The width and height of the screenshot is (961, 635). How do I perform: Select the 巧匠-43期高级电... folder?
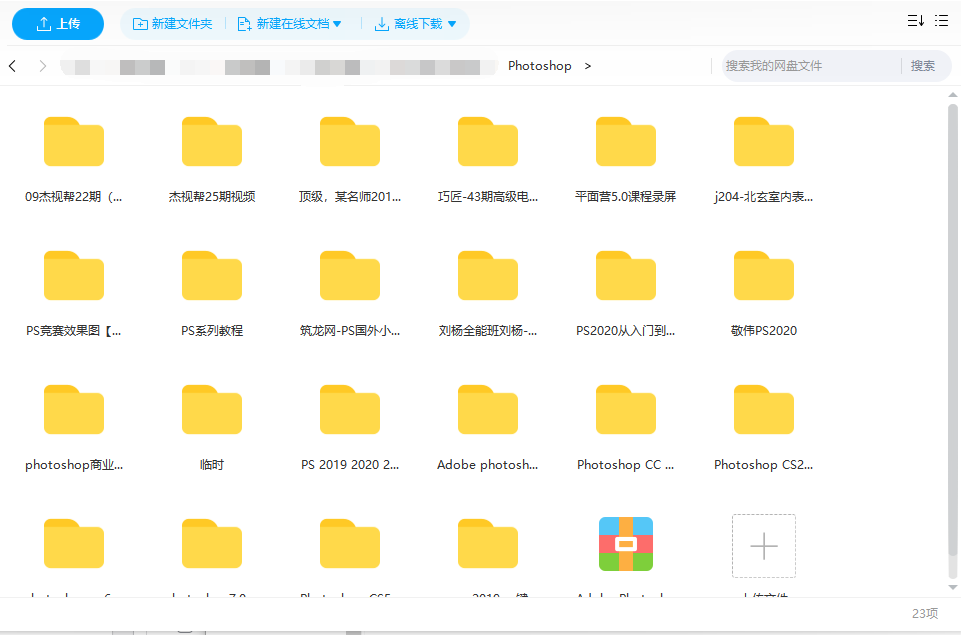pos(488,159)
